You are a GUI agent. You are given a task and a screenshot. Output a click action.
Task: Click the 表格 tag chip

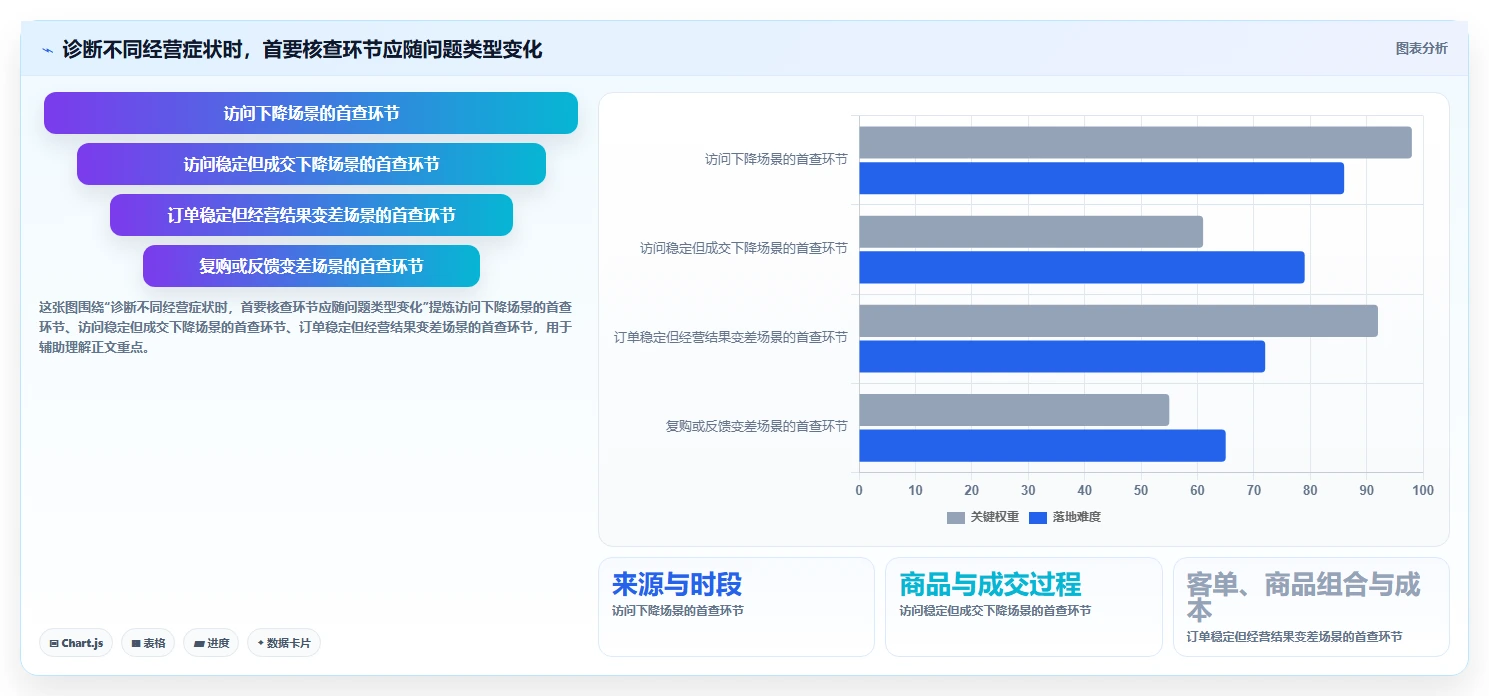click(148, 643)
